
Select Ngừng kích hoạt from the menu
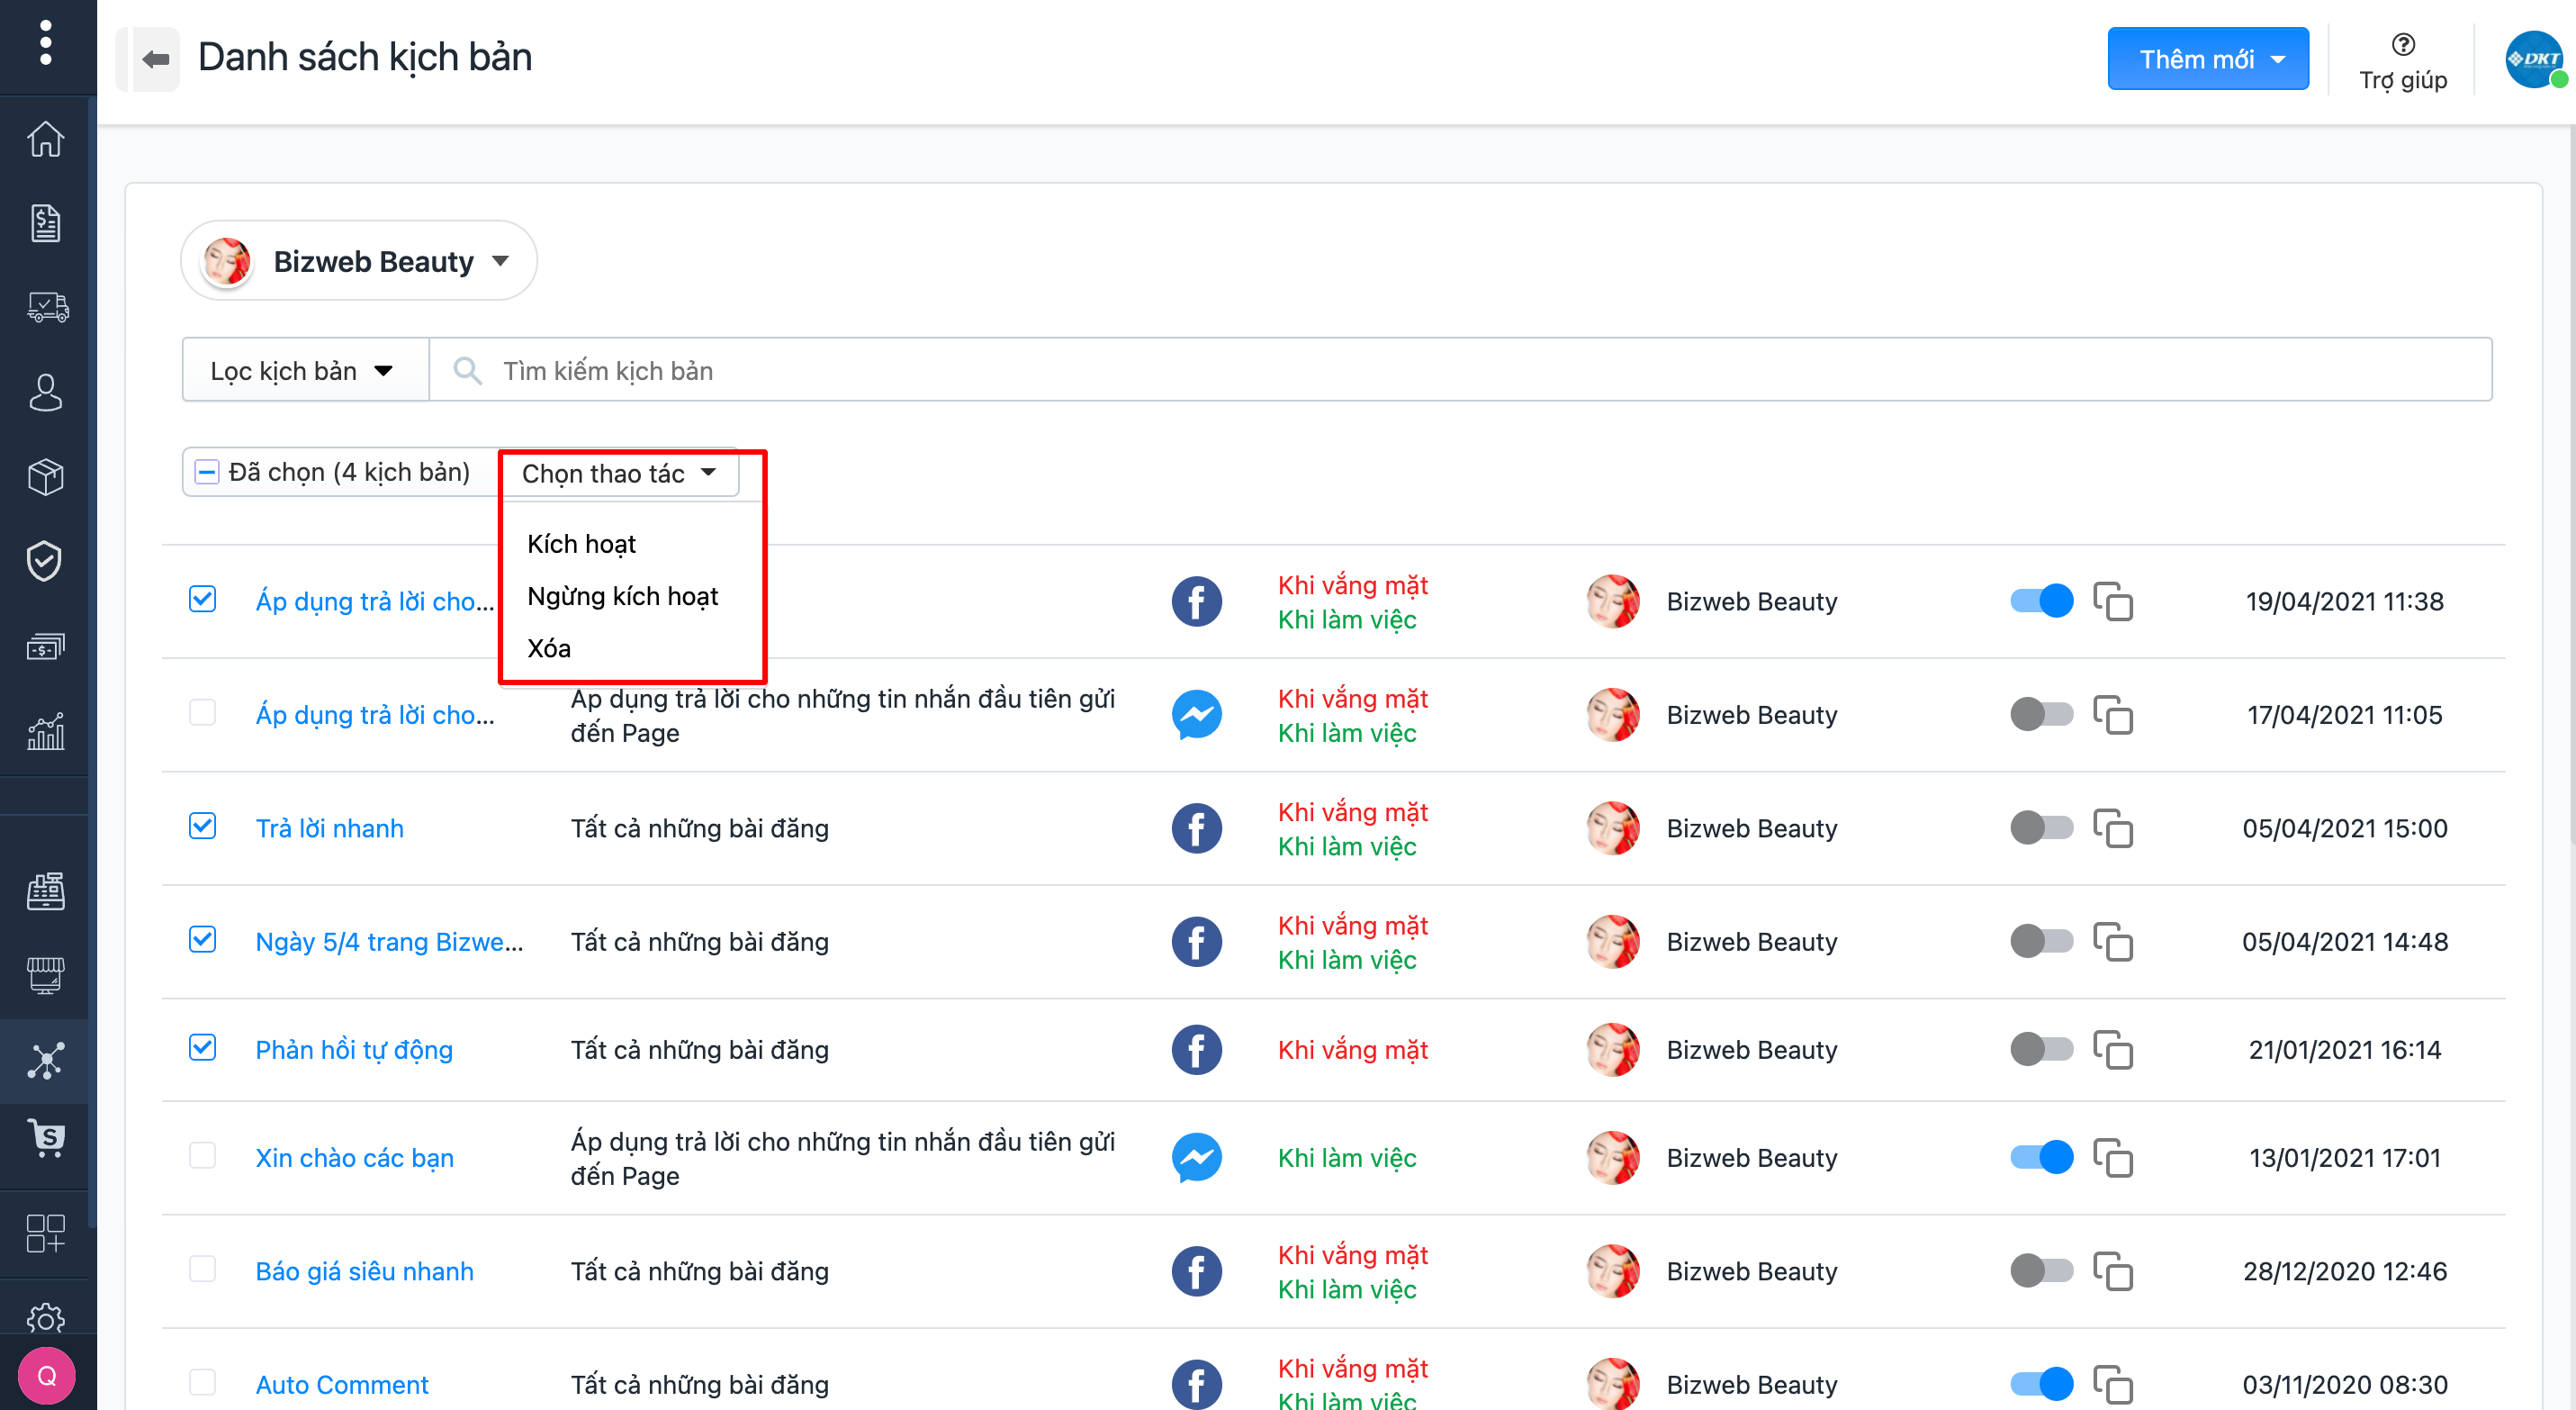pyautogui.click(x=622, y=596)
